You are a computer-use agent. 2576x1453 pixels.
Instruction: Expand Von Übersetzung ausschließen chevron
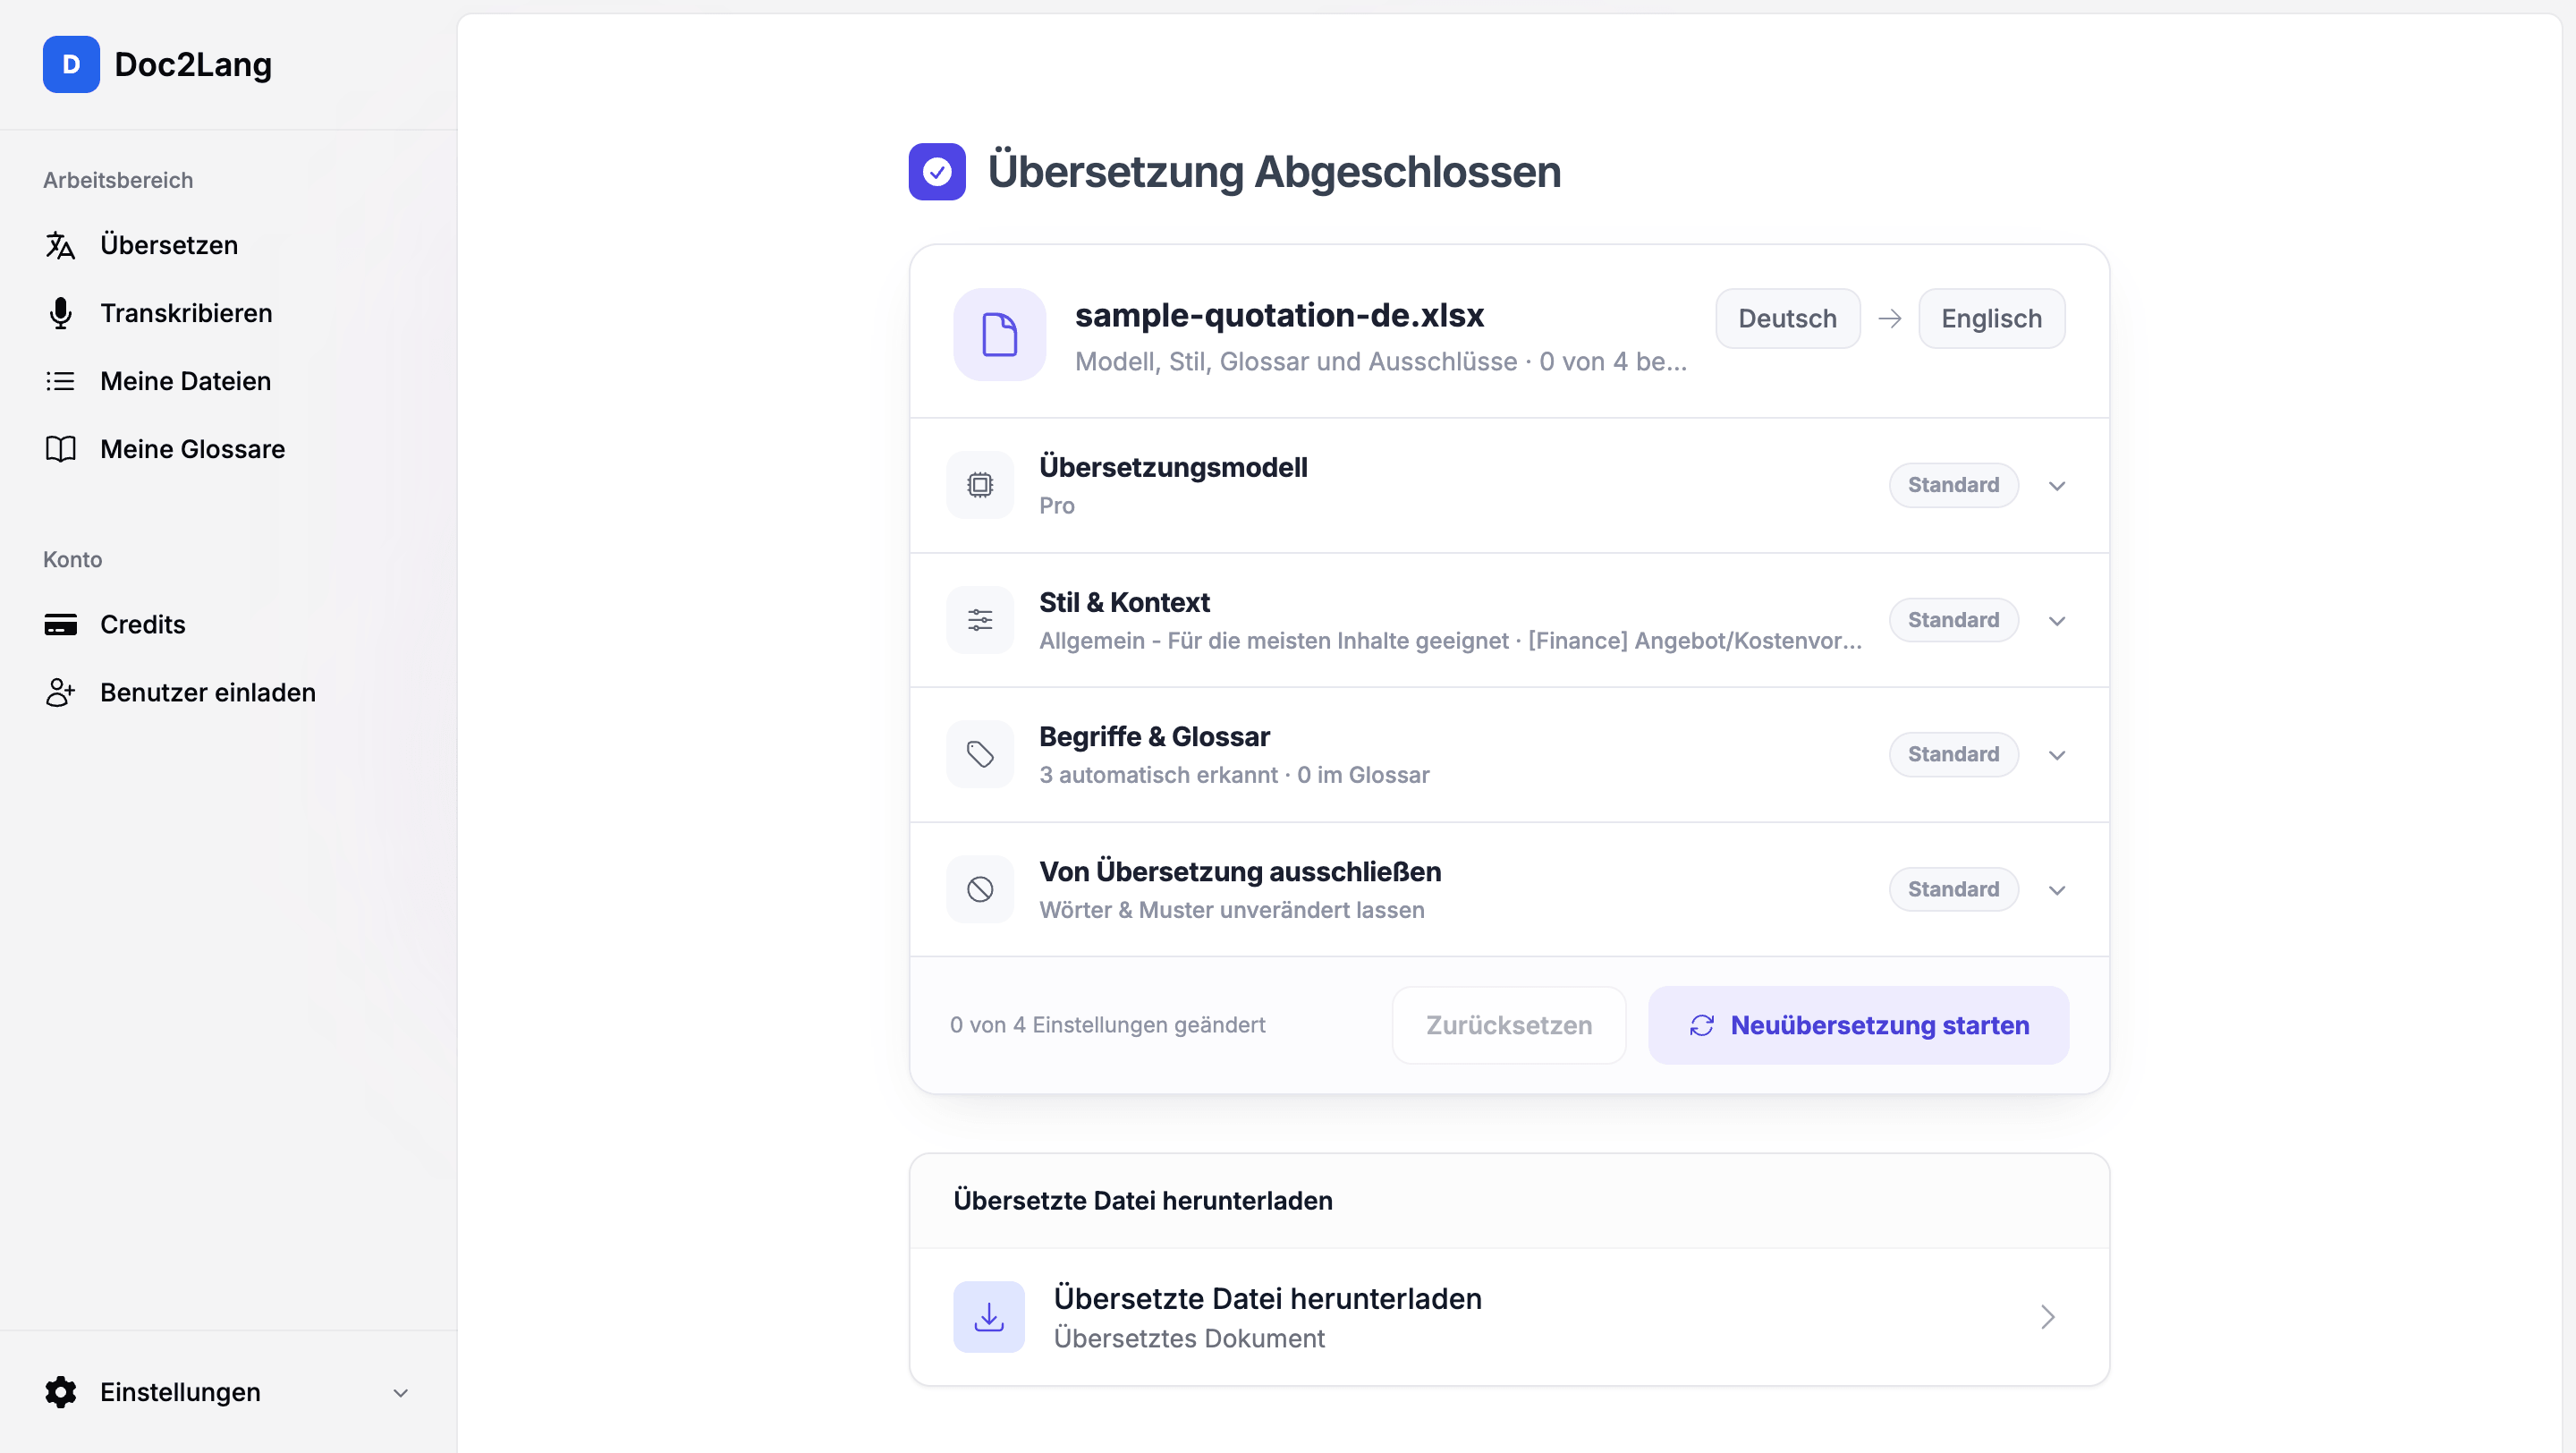pyautogui.click(x=2056, y=890)
